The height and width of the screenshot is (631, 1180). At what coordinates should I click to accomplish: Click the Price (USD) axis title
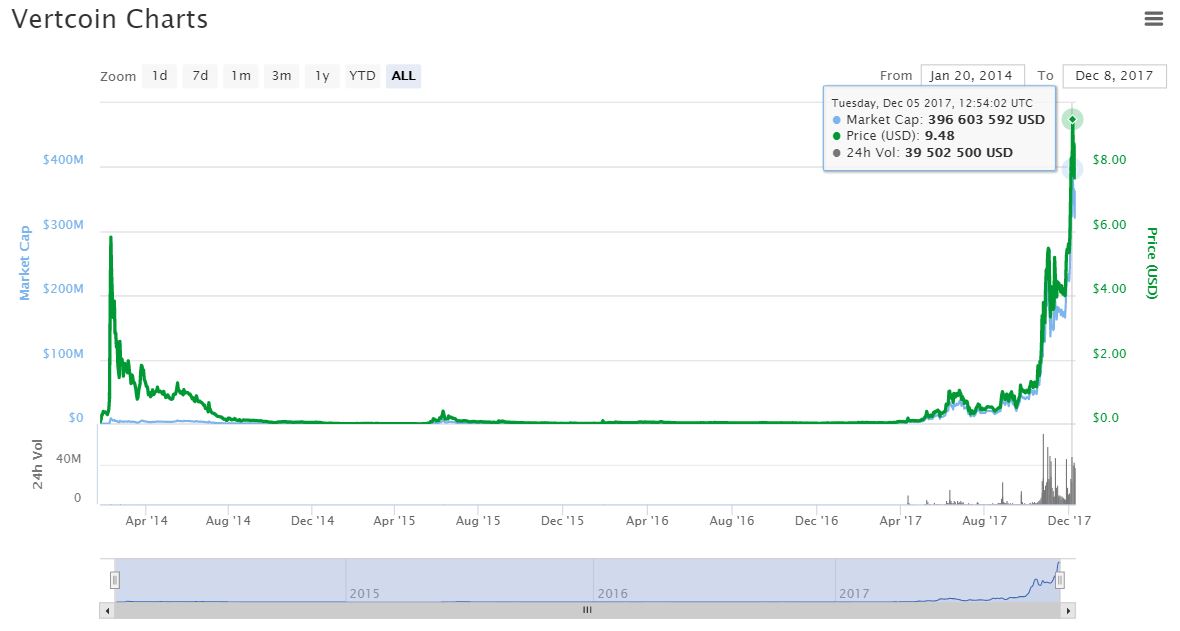coord(1151,263)
